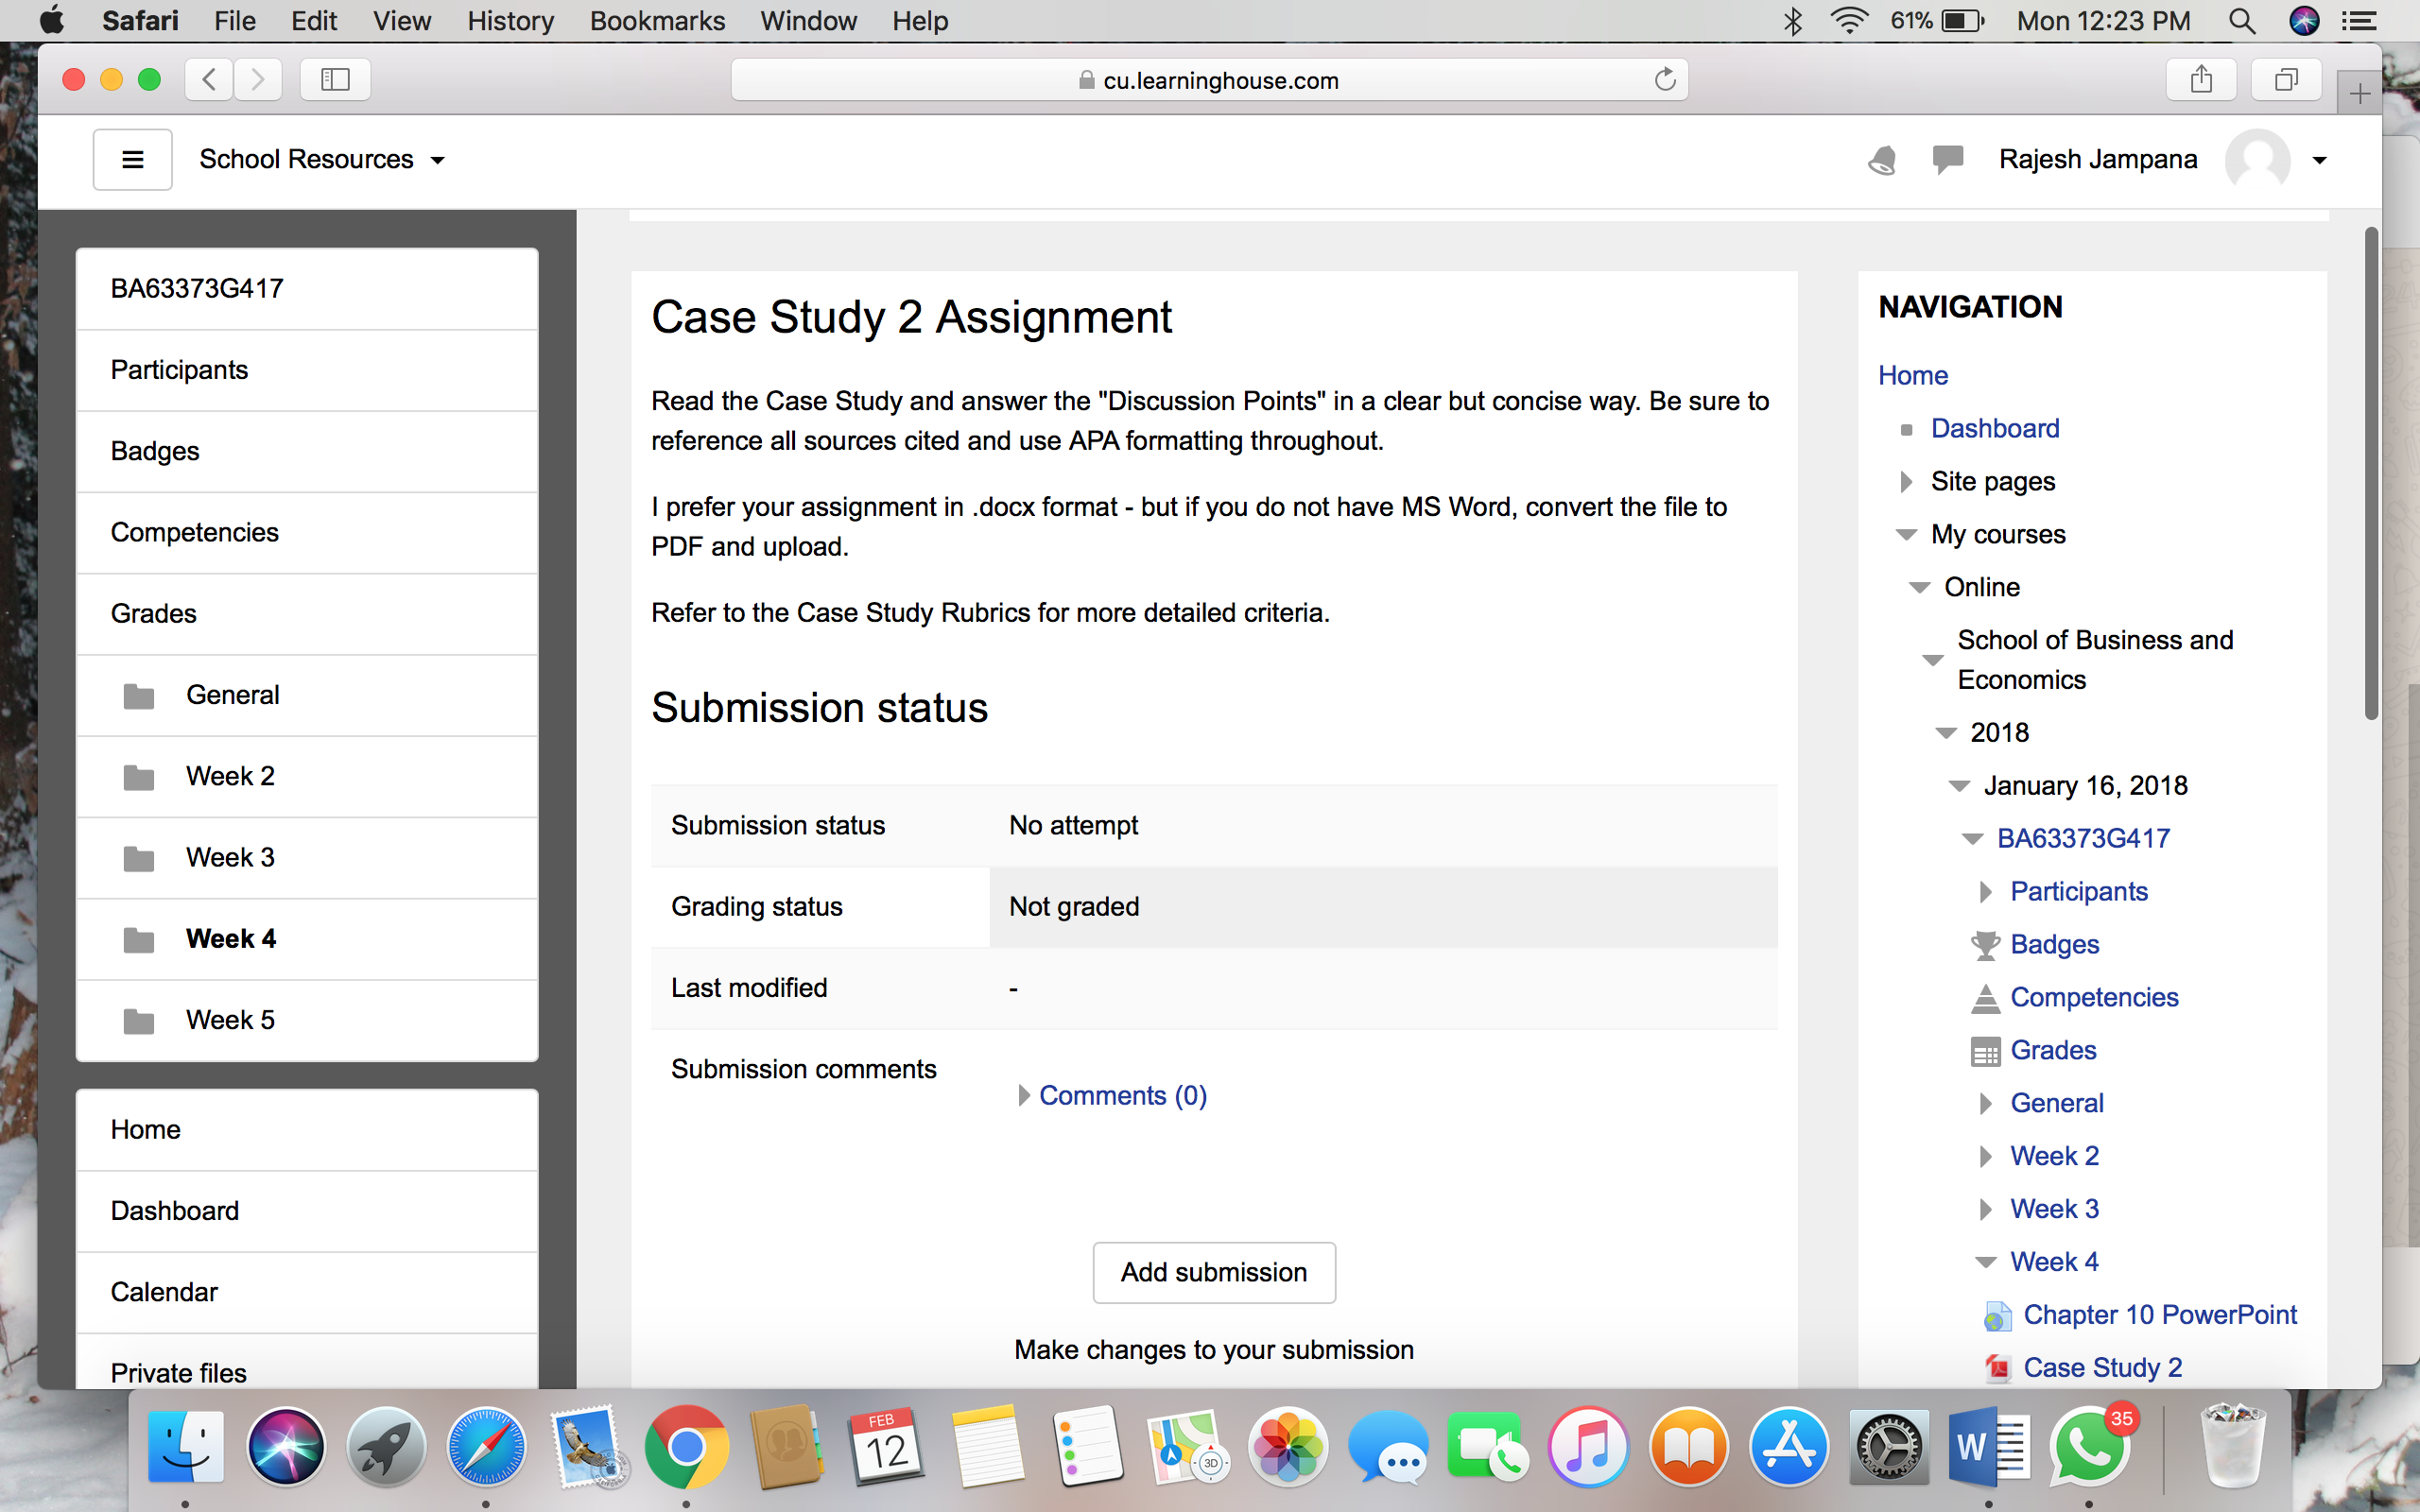Open BA63373G417 course link in Navigation
2420x1512 pixels.
tap(2083, 839)
